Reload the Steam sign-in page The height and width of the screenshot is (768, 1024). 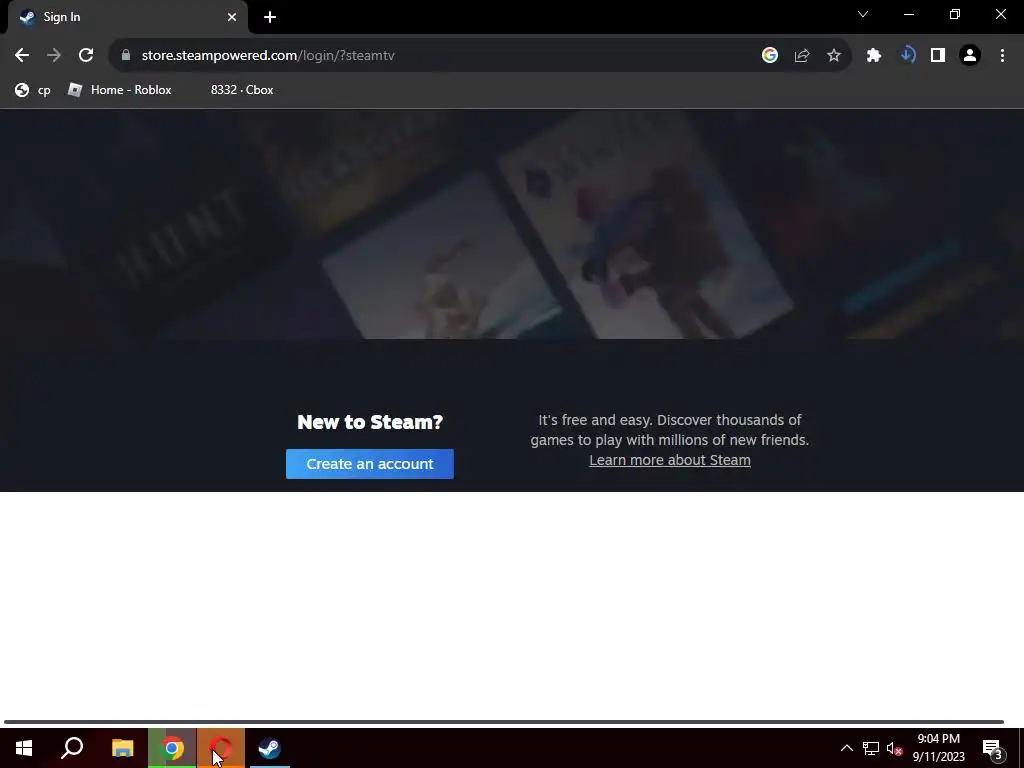click(86, 56)
